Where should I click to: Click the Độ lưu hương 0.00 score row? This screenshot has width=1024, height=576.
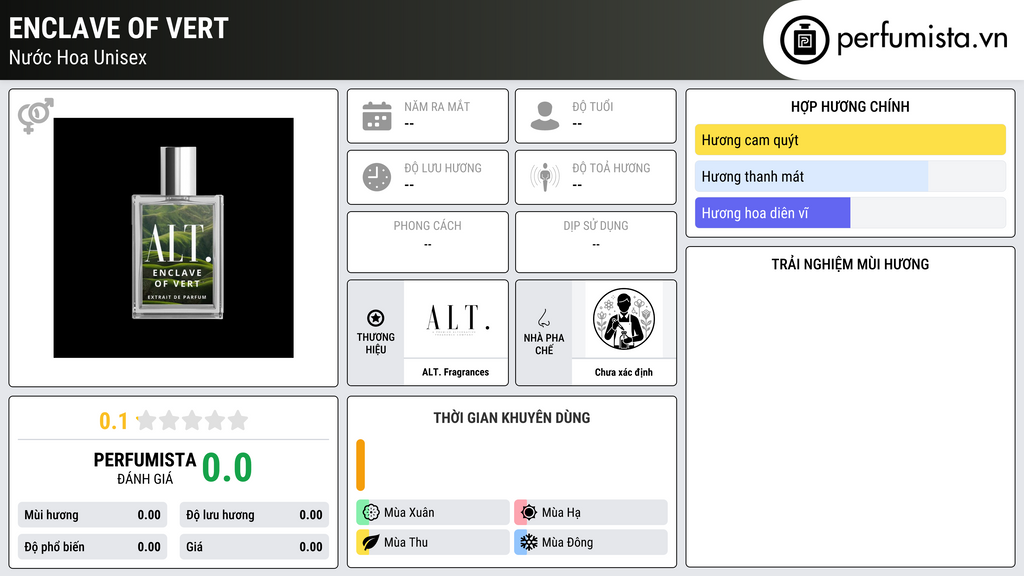pos(254,515)
